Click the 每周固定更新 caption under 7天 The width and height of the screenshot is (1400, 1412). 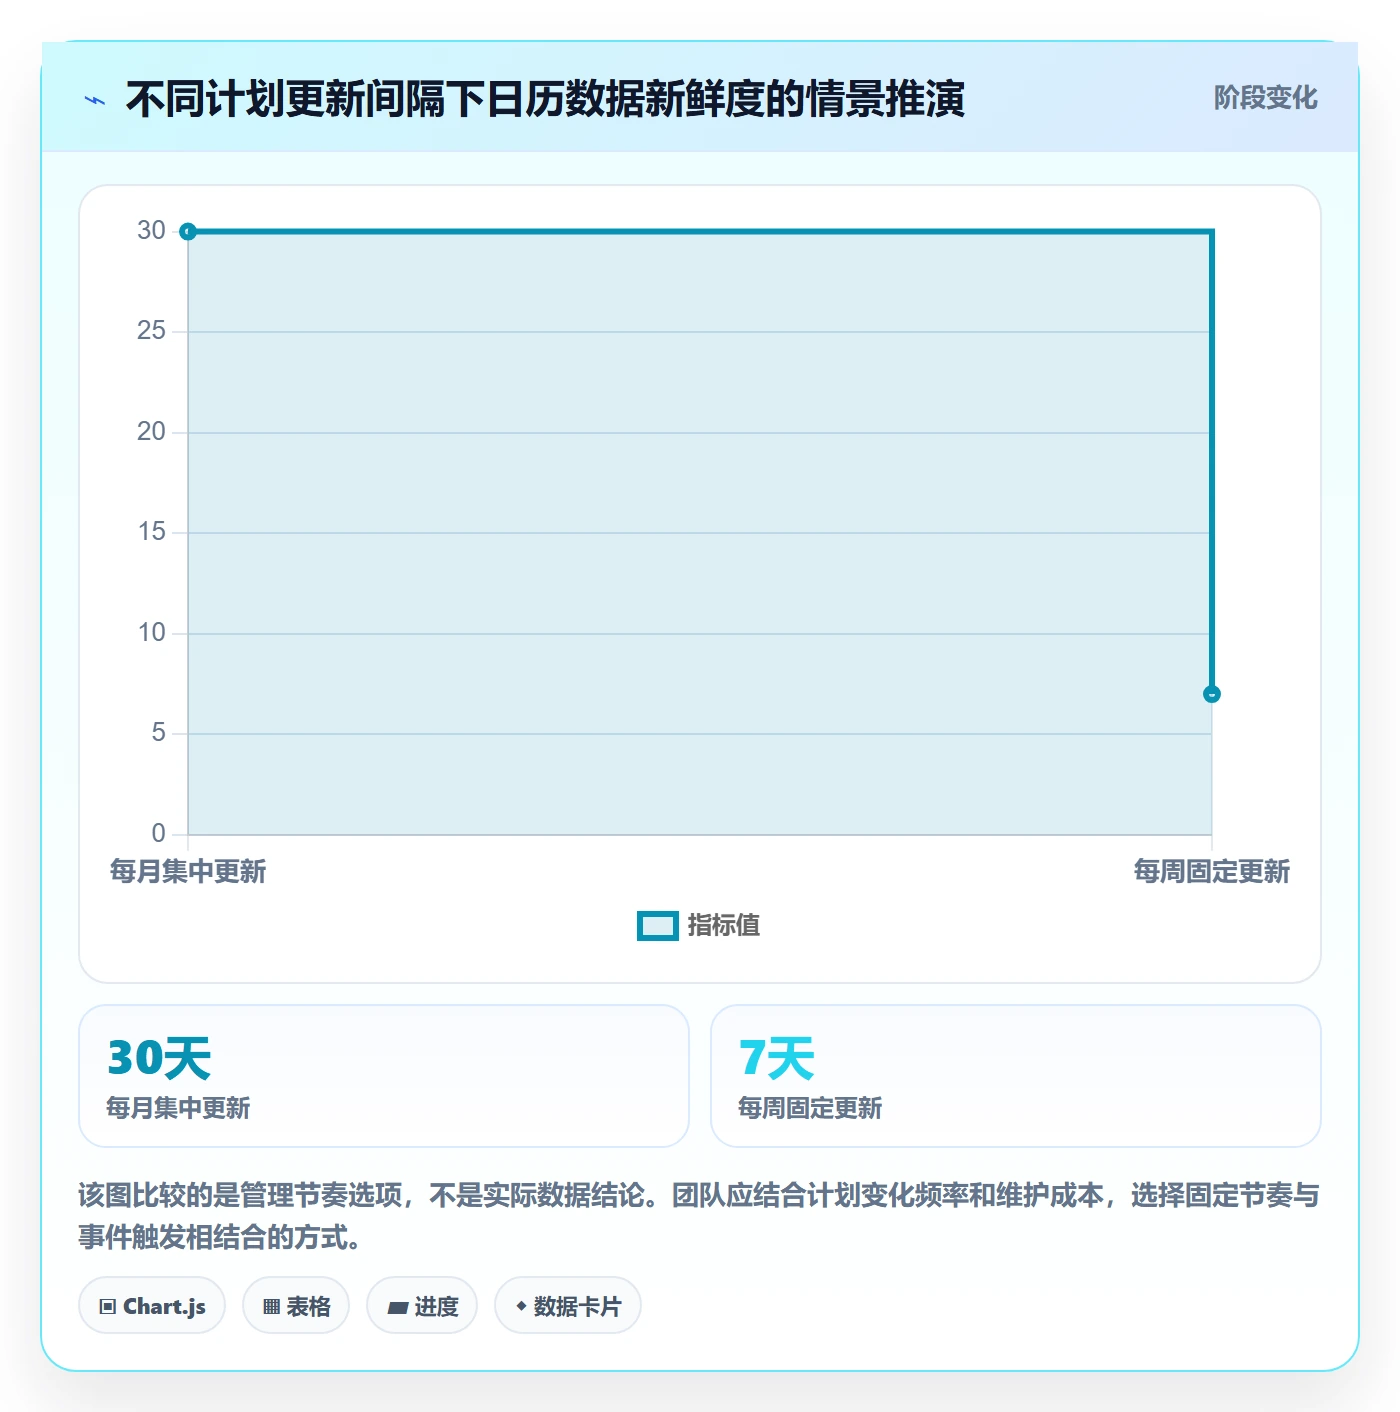[x=810, y=1108]
